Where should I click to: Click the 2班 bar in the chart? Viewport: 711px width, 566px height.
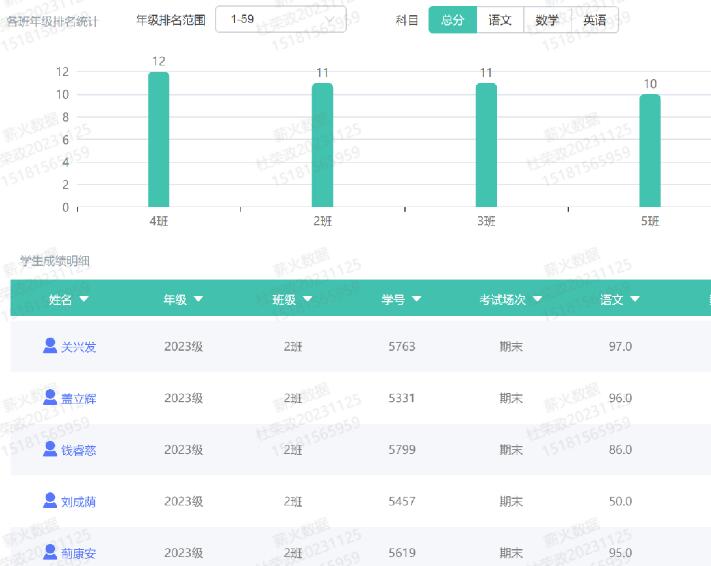click(x=322, y=145)
